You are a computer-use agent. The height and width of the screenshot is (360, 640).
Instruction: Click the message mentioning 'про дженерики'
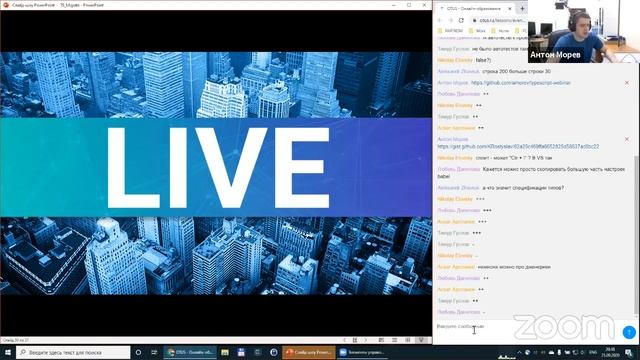(514, 267)
